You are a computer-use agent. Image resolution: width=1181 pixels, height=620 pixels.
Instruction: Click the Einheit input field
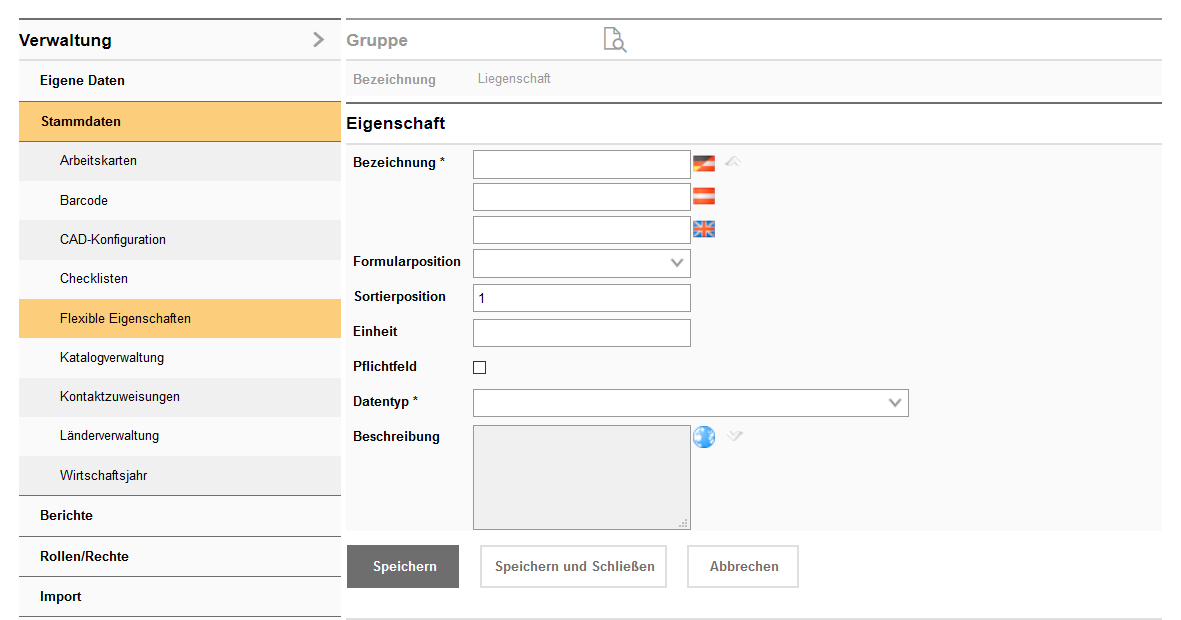tap(581, 332)
